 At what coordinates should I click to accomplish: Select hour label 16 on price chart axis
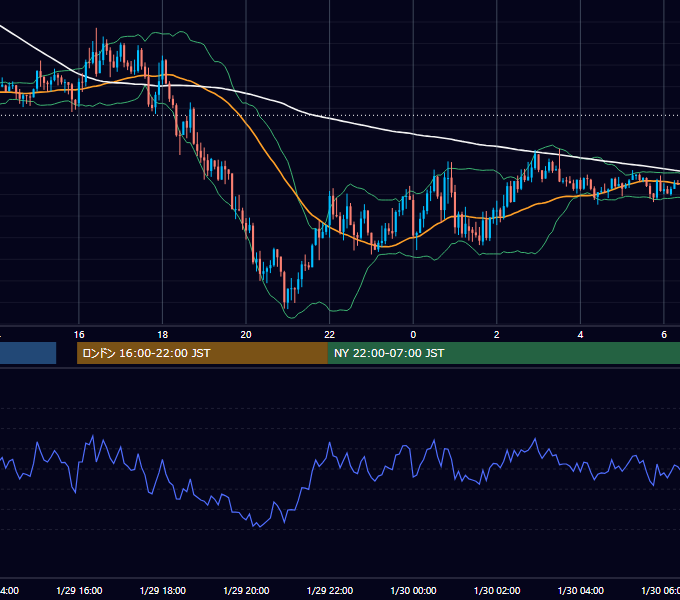pyautogui.click(x=79, y=335)
